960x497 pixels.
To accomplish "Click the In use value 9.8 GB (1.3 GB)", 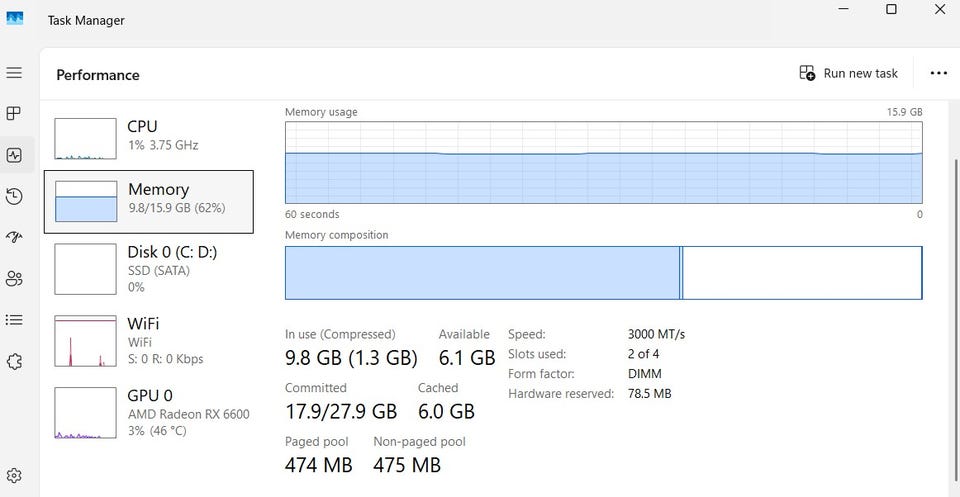I will tap(351, 358).
